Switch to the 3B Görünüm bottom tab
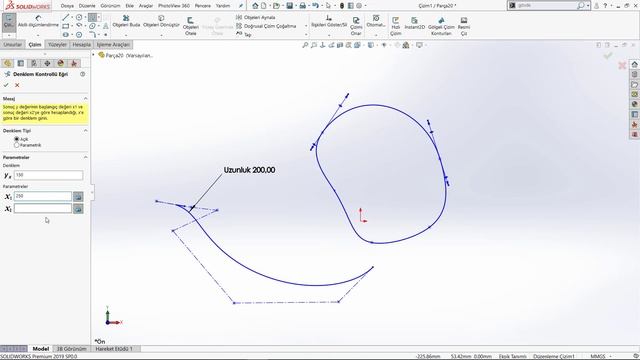The width and height of the screenshot is (640, 360). (71, 349)
